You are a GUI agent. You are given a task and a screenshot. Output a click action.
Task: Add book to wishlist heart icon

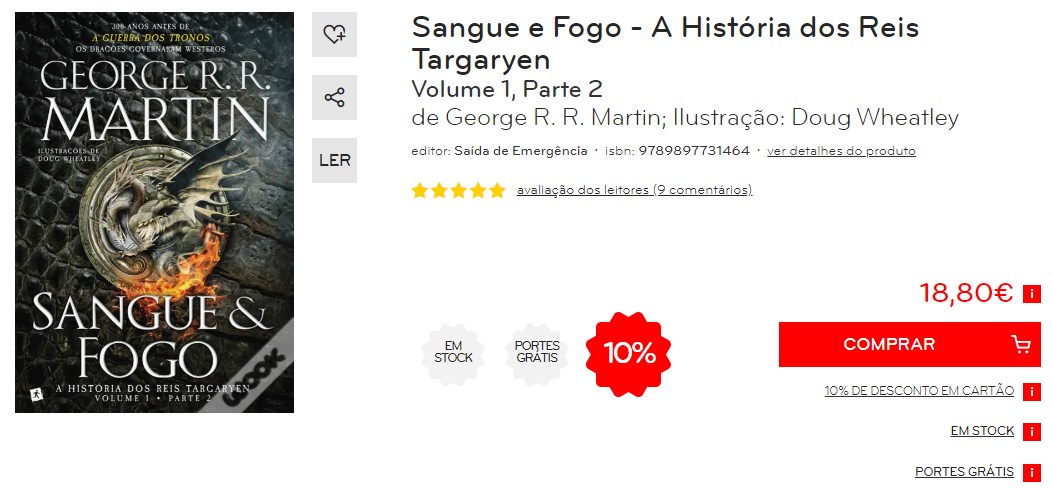coord(334,34)
